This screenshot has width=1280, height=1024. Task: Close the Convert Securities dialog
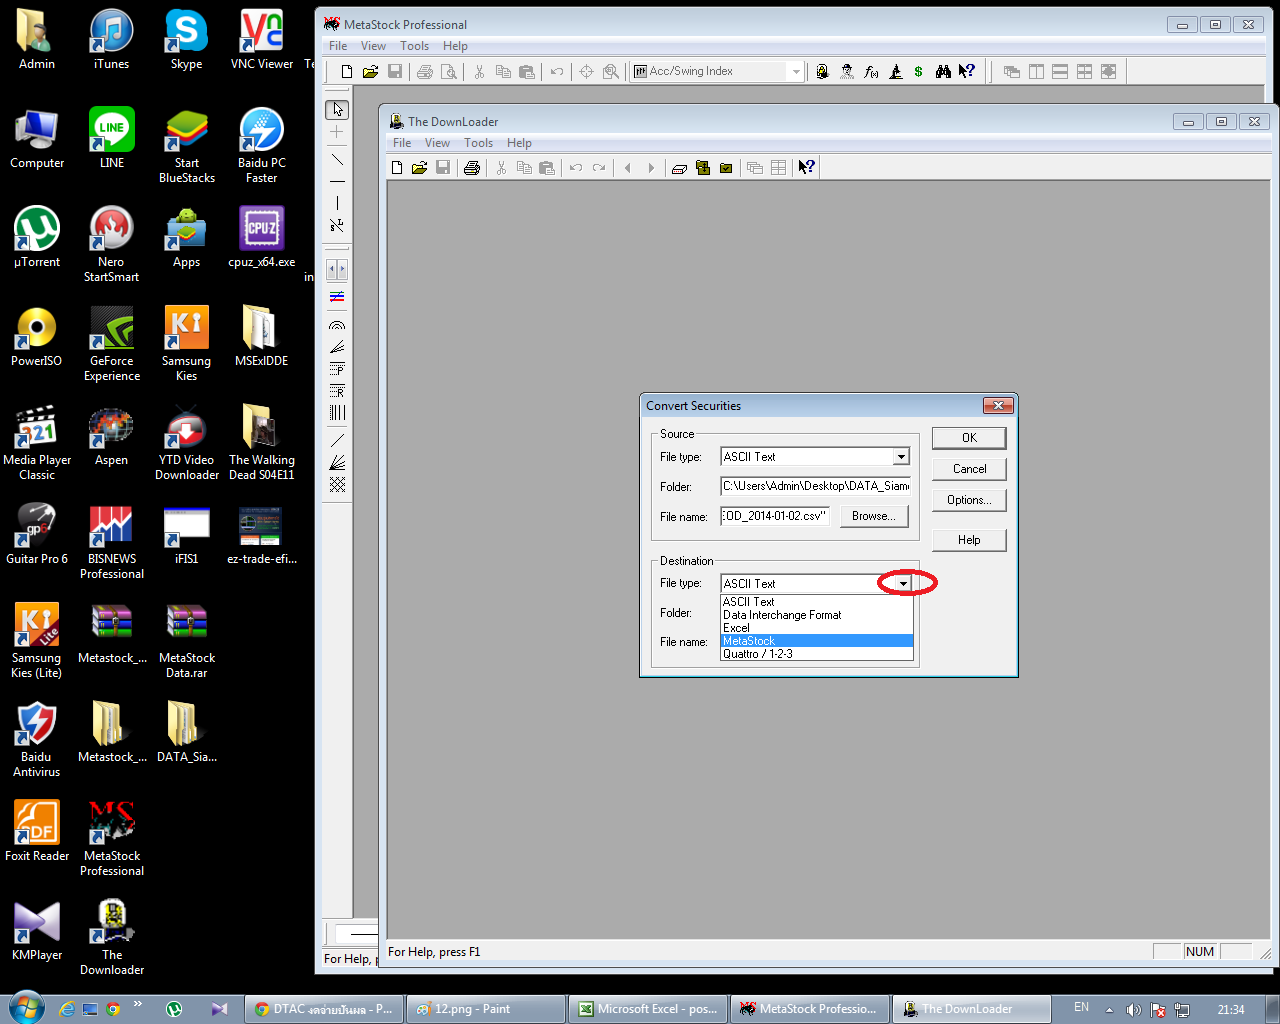(x=998, y=405)
